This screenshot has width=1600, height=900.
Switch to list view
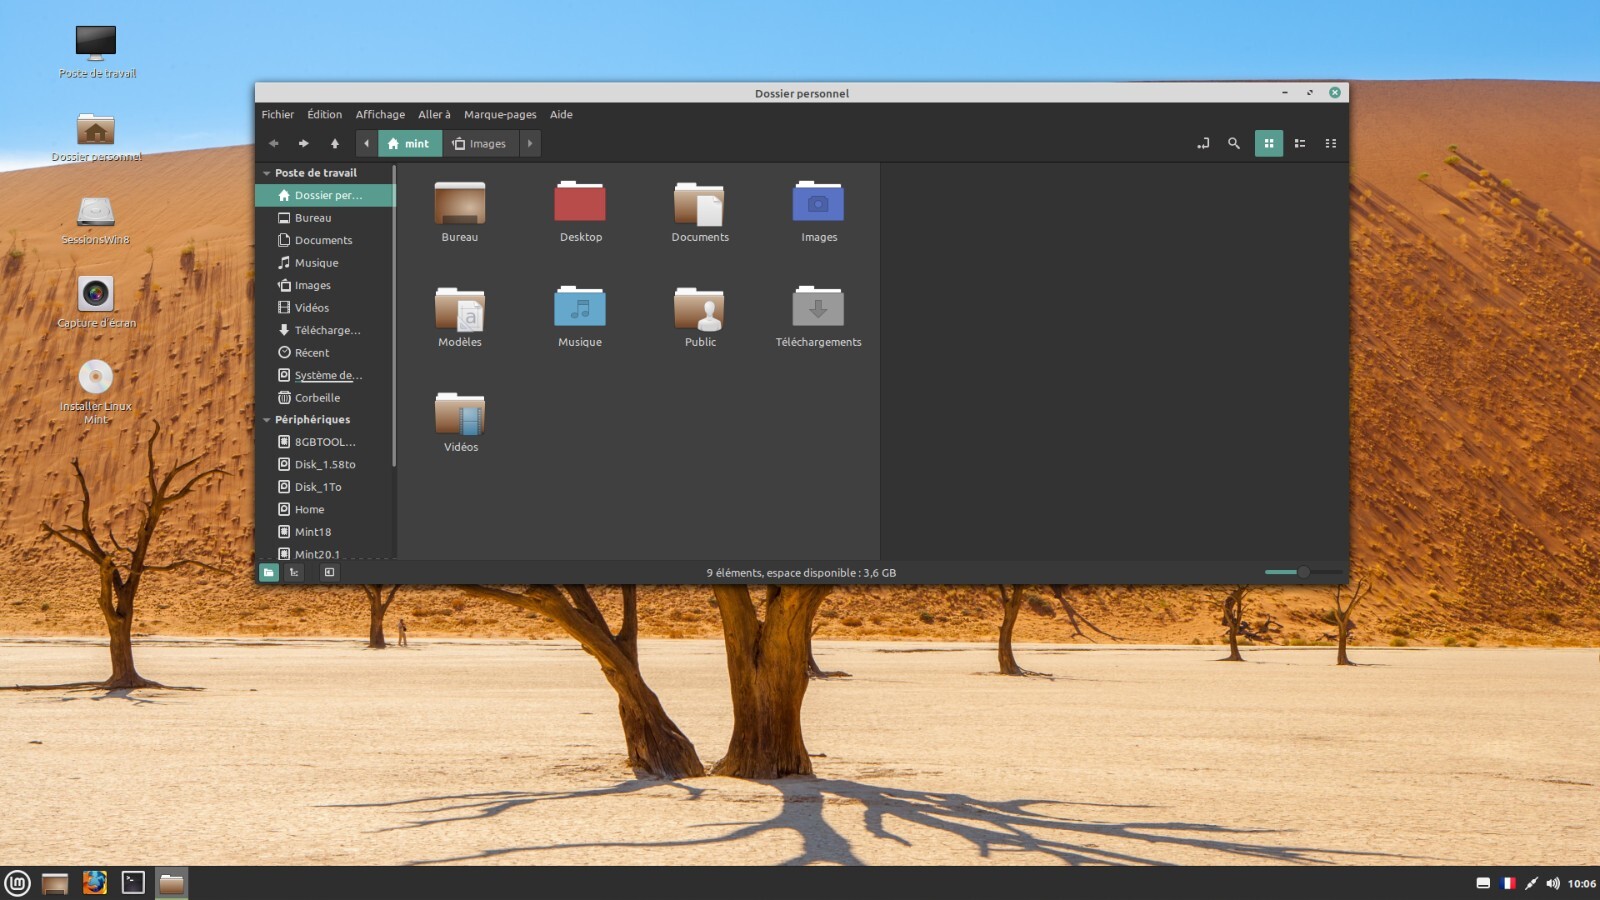click(x=1300, y=143)
